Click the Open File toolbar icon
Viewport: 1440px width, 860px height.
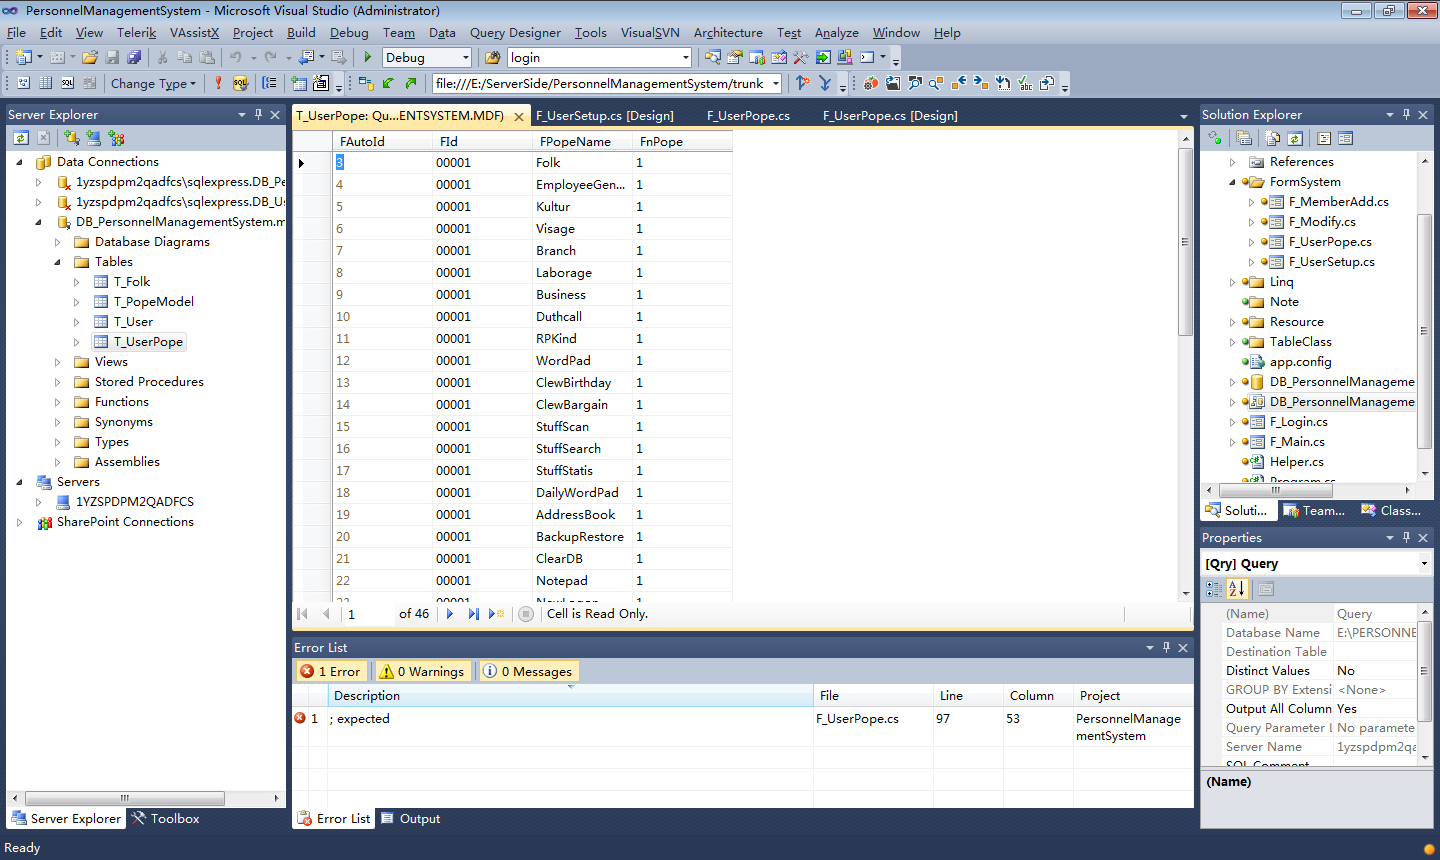pyautogui.click(x=90, y=58)
